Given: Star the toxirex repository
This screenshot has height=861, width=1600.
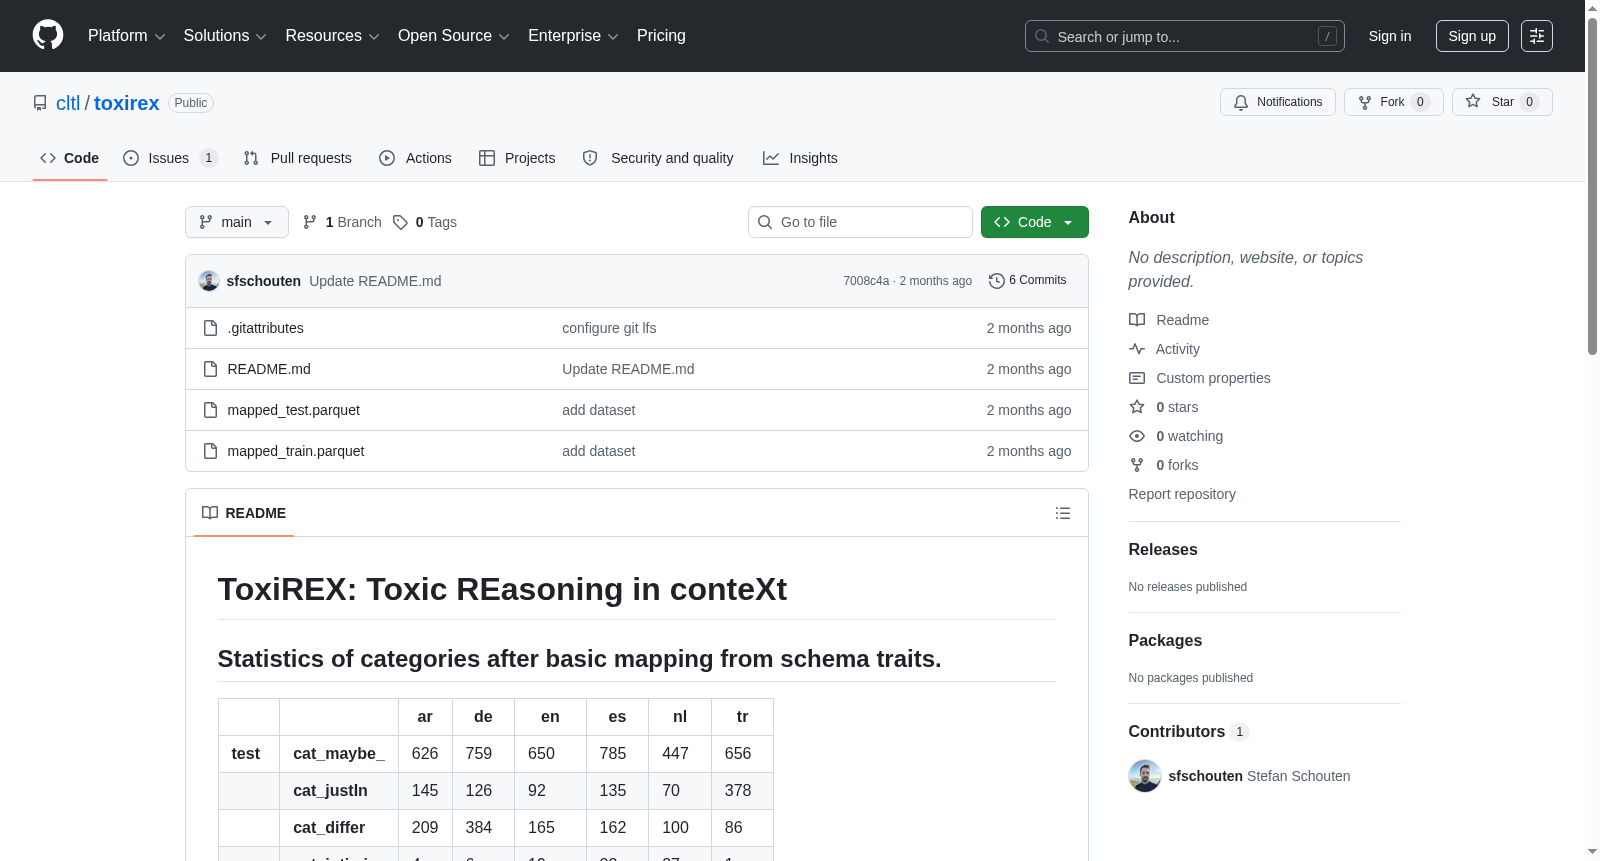Looking at the screenshot, I should [1502, 102].
